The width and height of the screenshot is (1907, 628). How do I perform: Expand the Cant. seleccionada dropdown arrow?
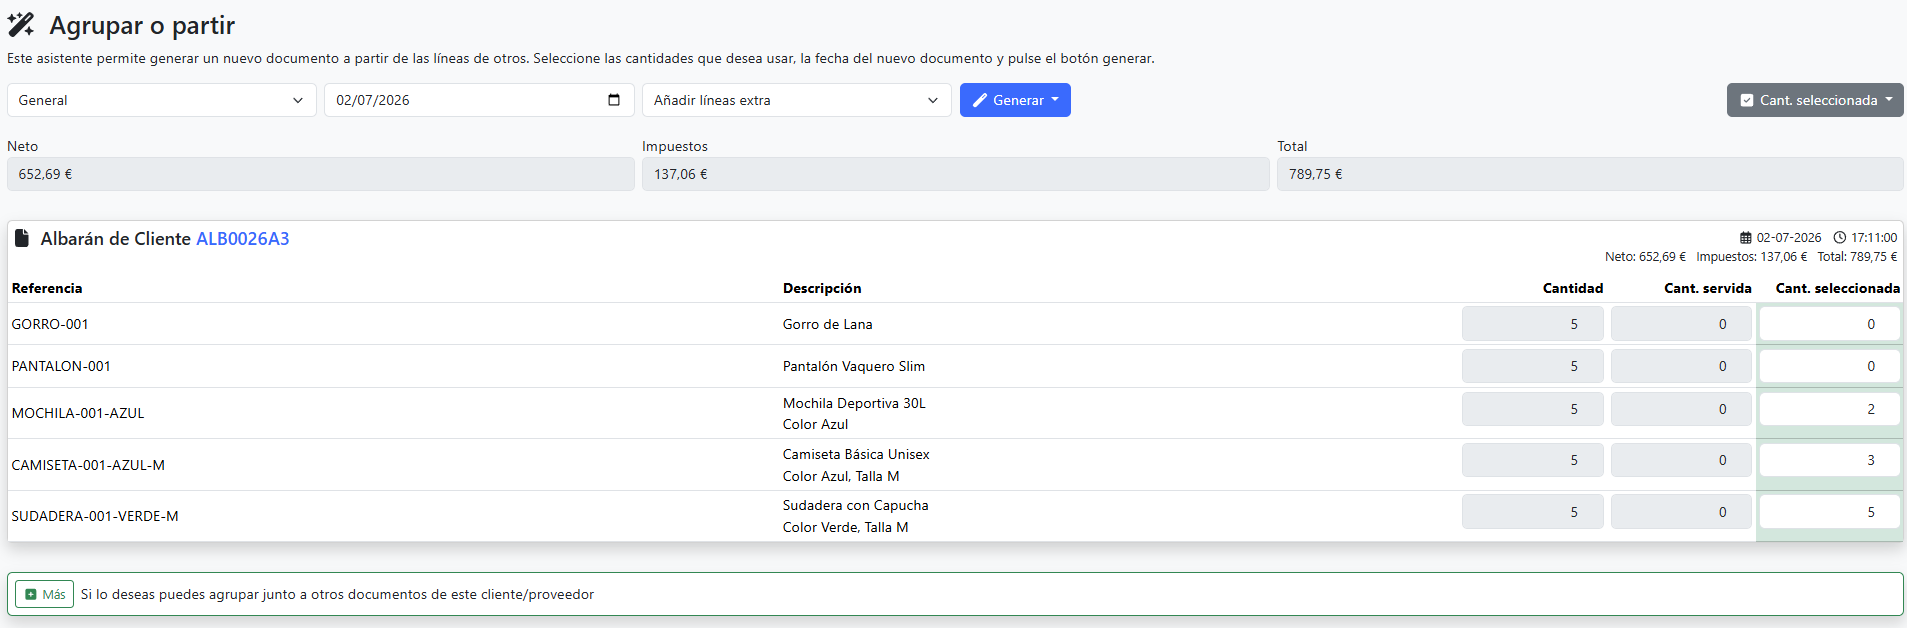(1889, 100)
